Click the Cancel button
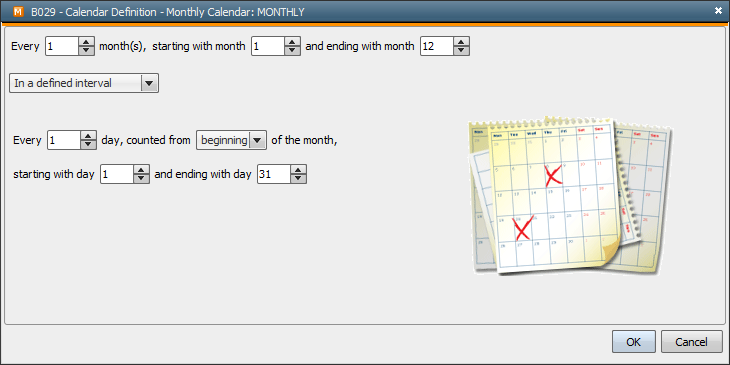 pos(691,342)
